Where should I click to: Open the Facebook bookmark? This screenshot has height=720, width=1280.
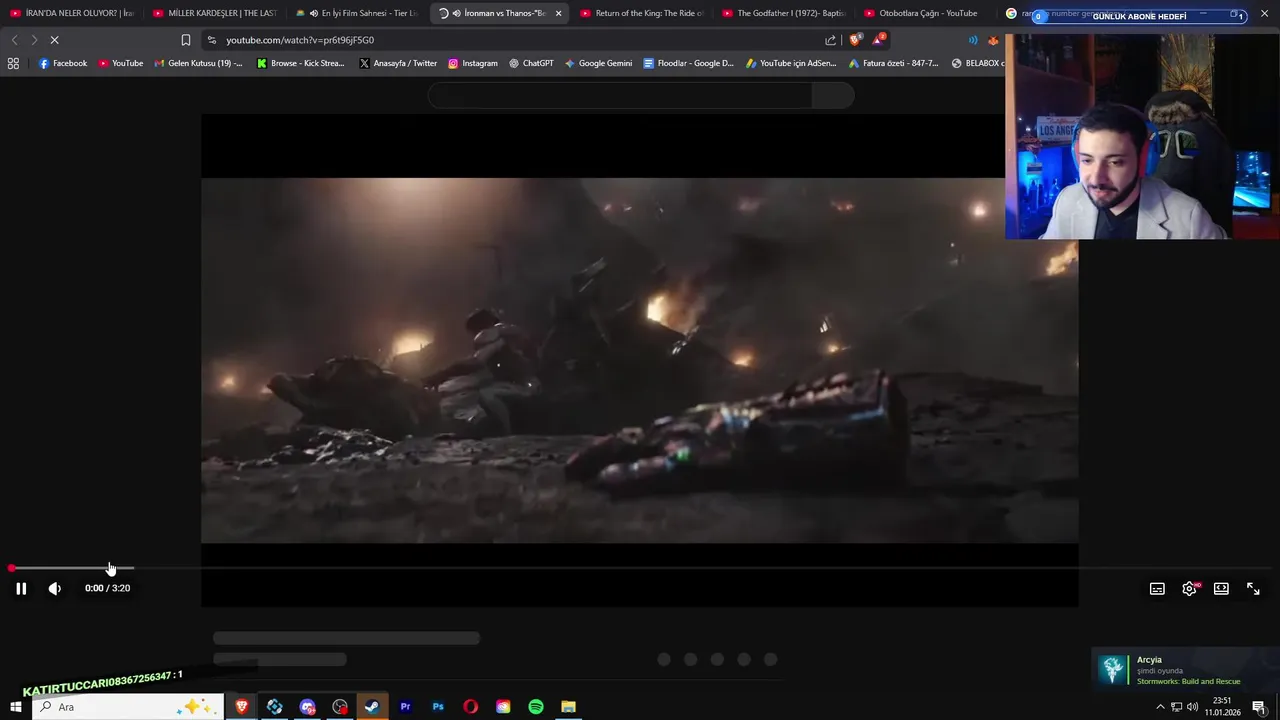pyautogui.click(x=62, y=63)
